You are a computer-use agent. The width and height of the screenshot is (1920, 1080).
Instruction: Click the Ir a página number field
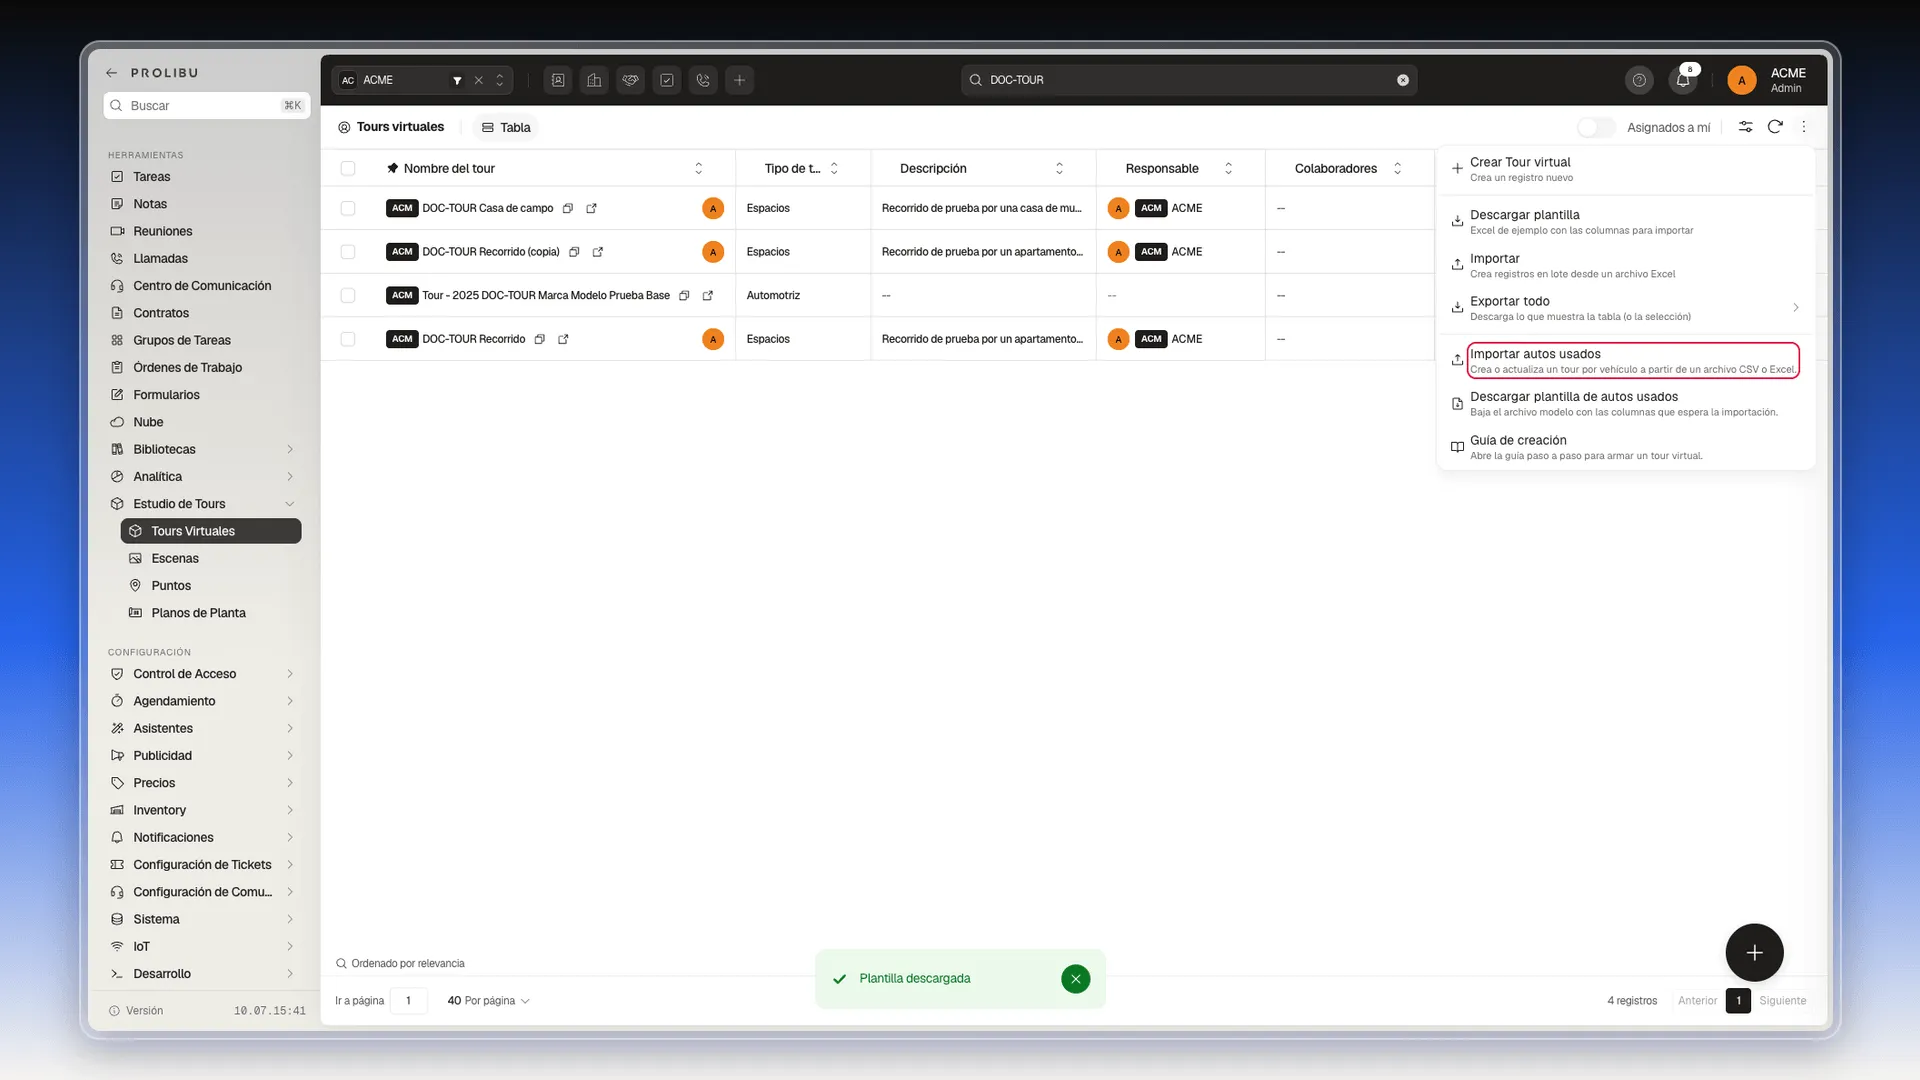coord(408,1001)
